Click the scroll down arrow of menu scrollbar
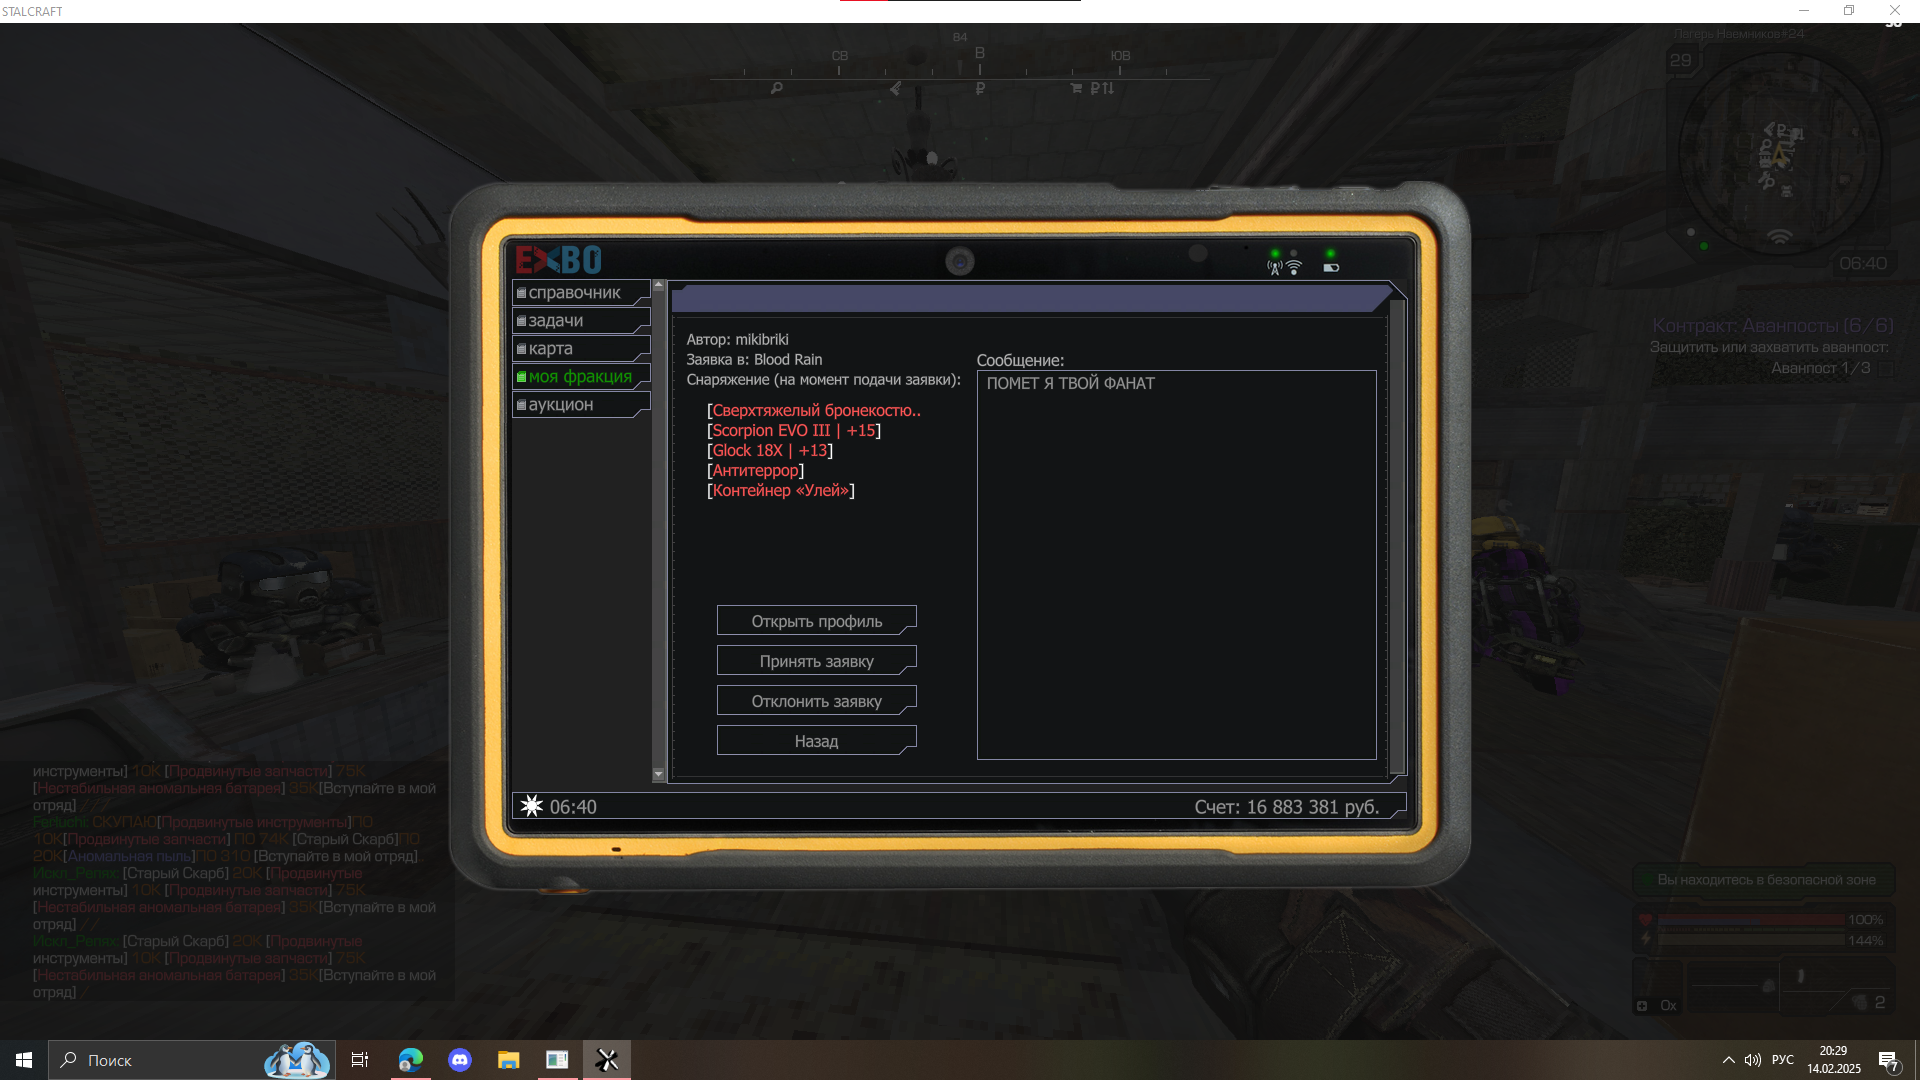 (658, 774)
